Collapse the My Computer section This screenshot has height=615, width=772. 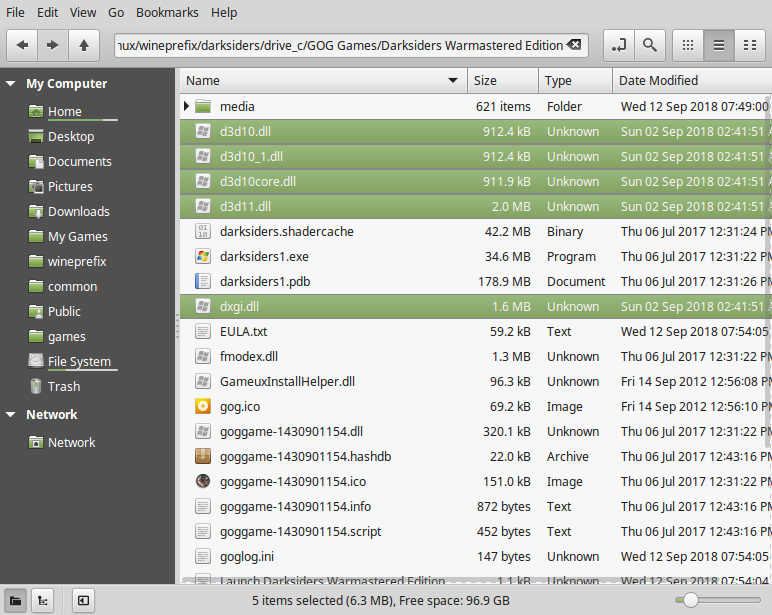tap(10, 84)
